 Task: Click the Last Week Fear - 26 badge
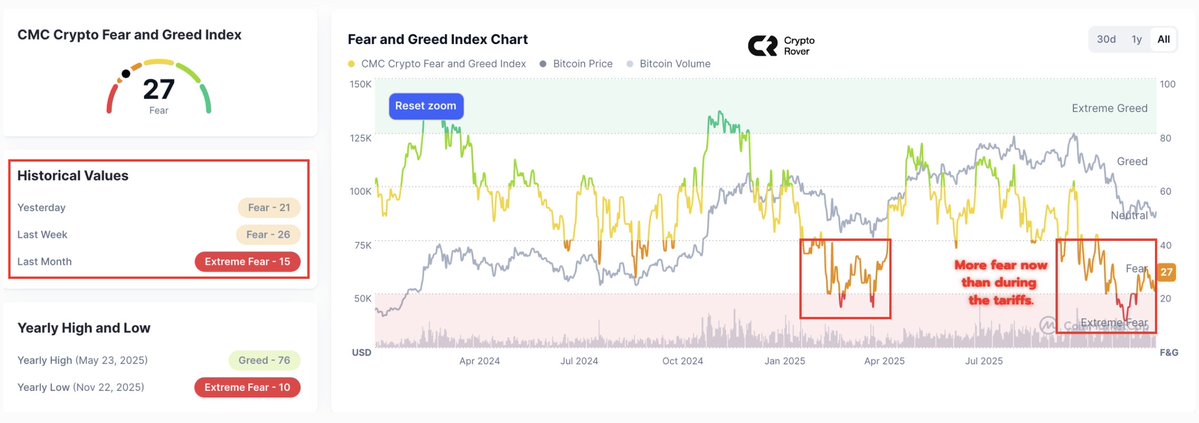[x=268, y=235]
